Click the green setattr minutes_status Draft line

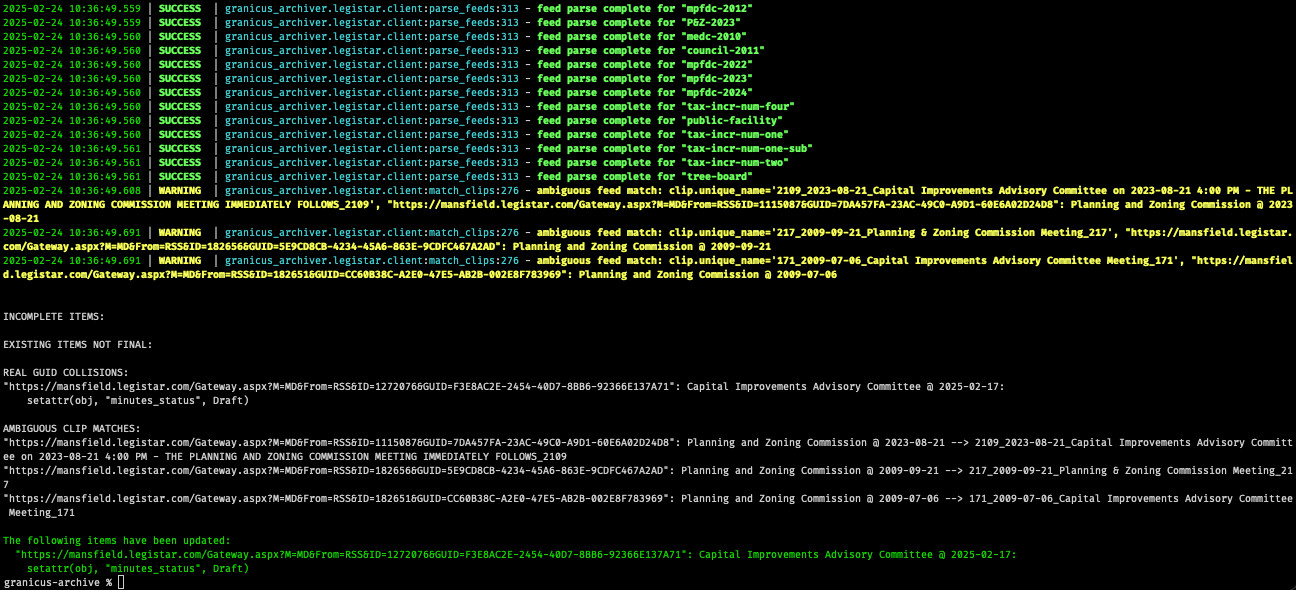coord(138,568)
